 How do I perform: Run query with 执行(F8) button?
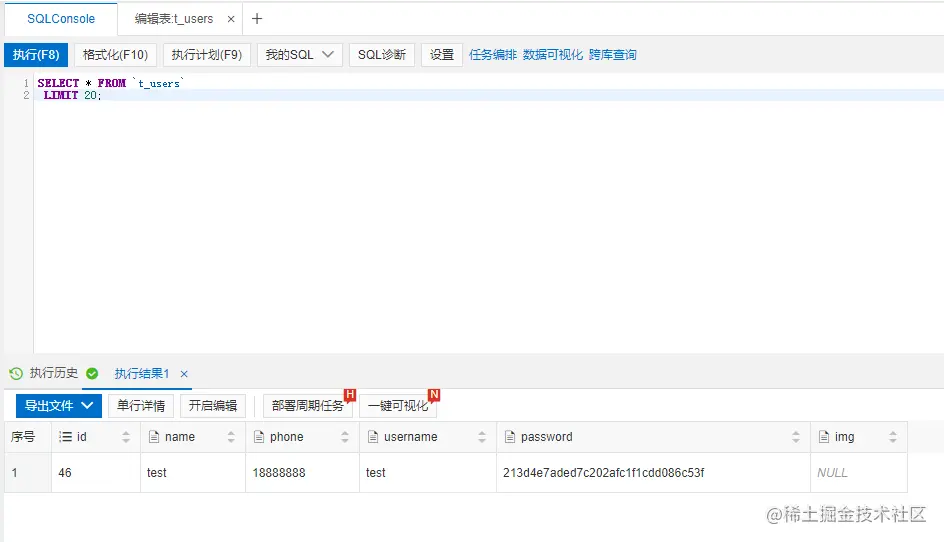pos(36,55)
